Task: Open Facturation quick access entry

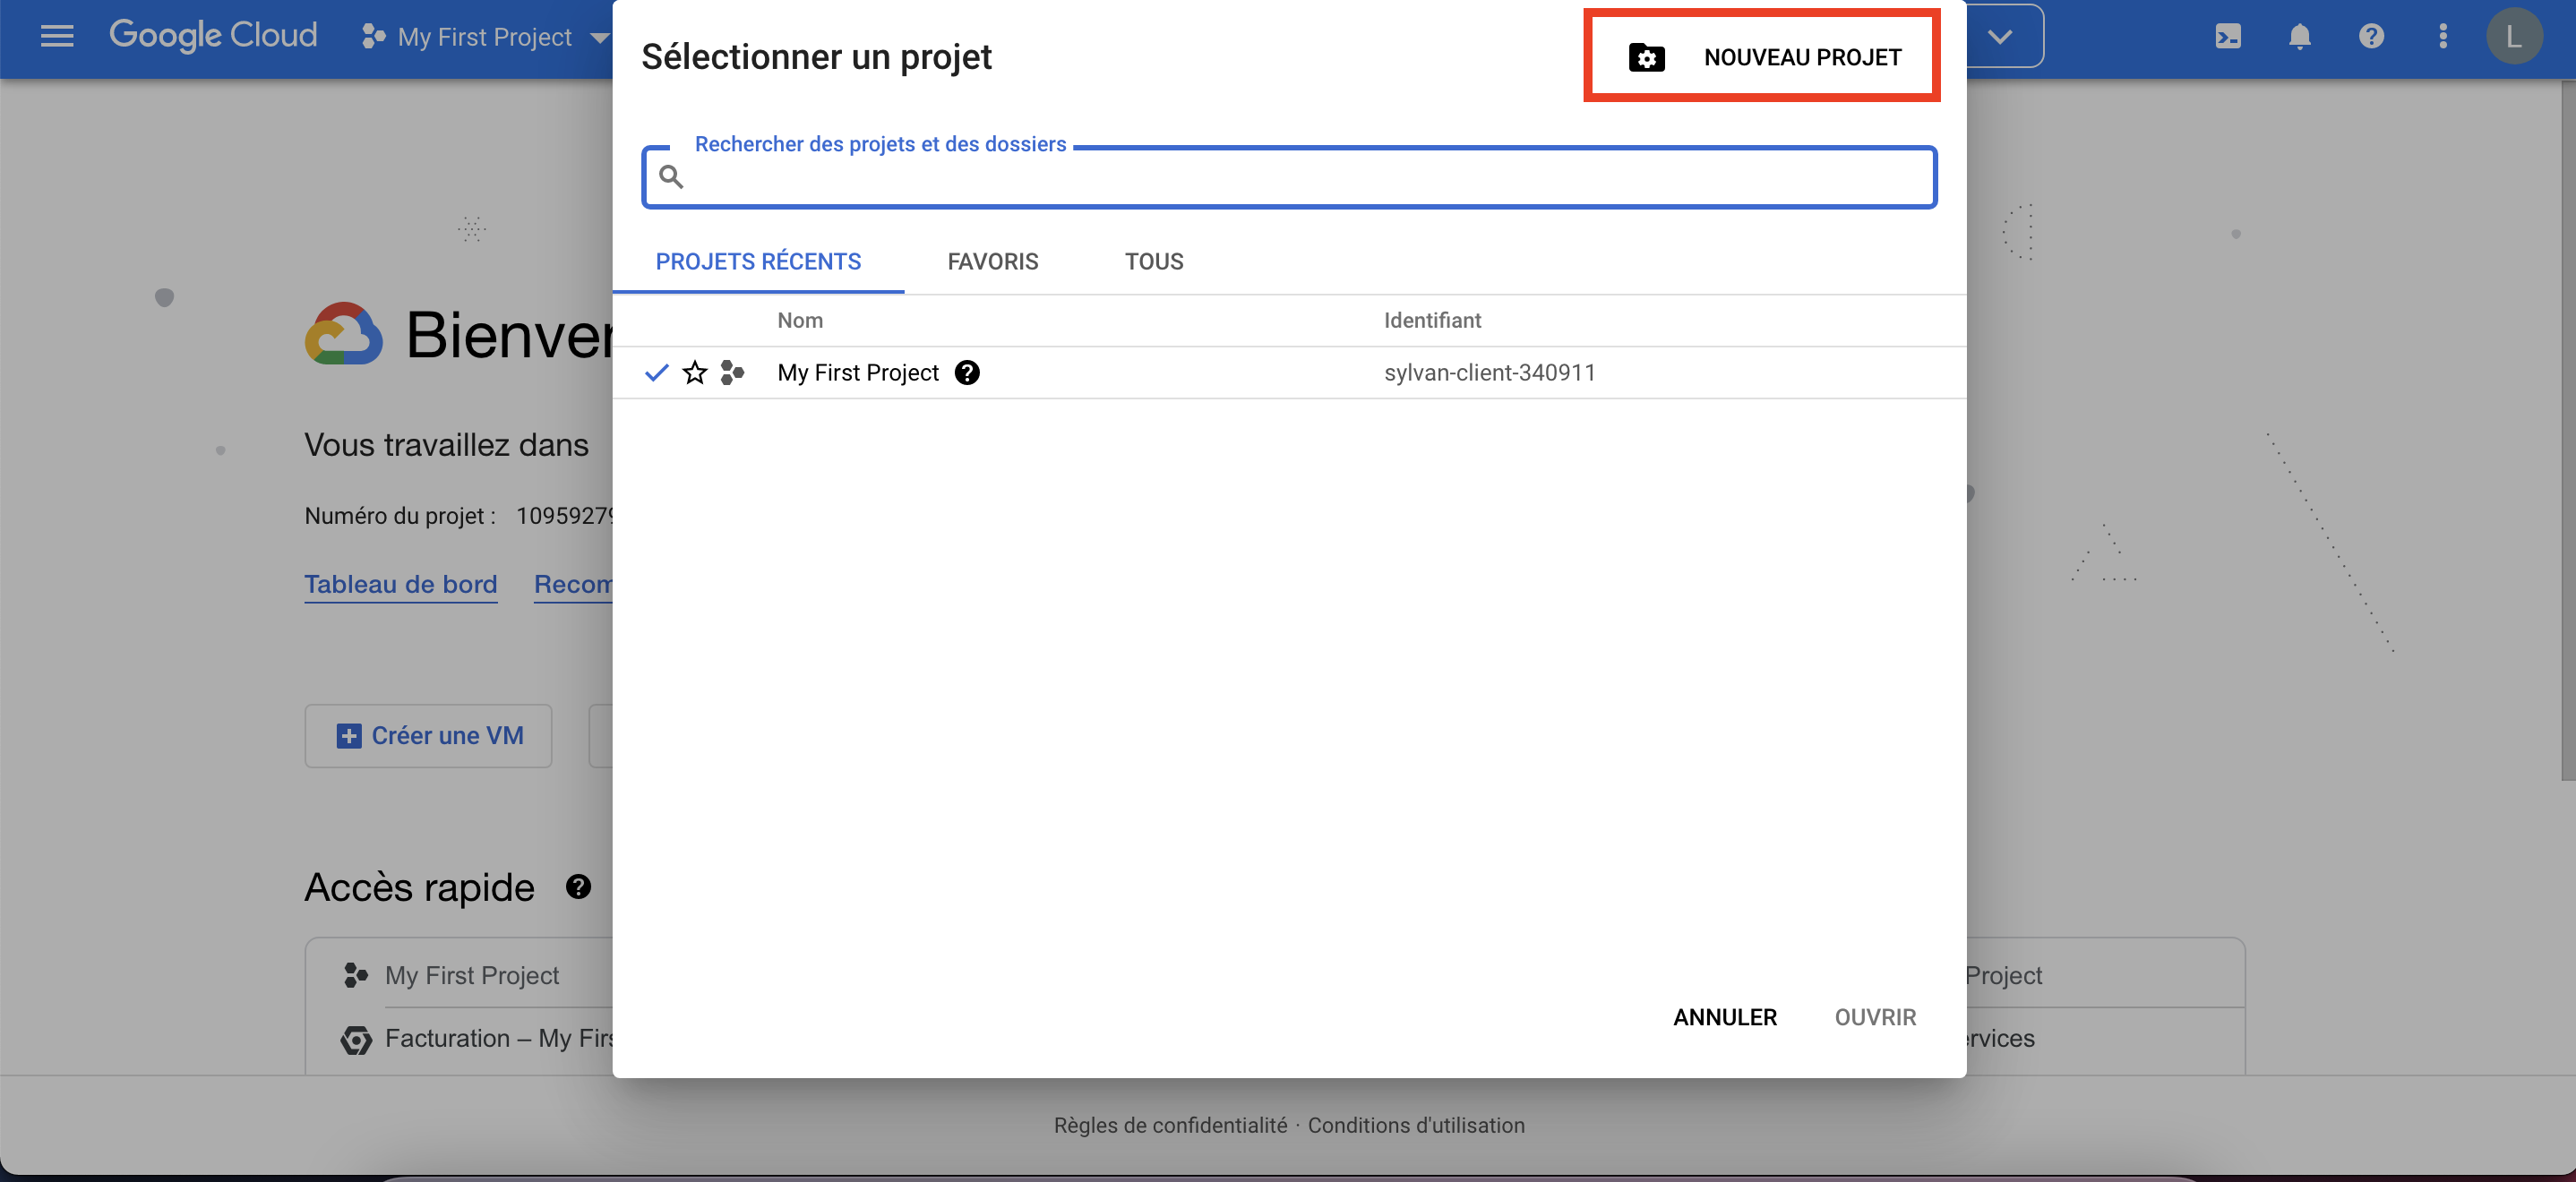Action: click(499, 1039)
